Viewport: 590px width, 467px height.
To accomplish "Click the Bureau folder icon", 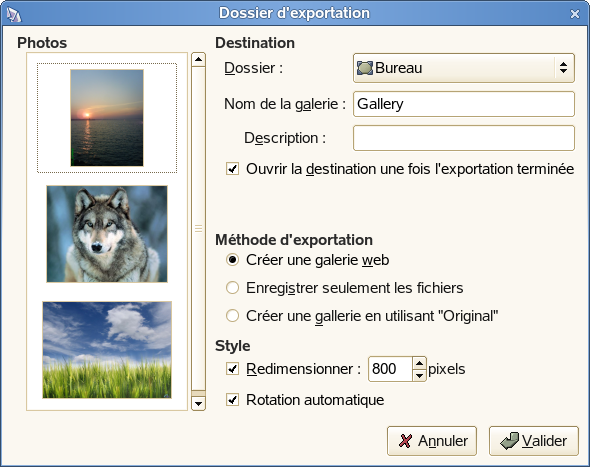I will click(365, 68).
